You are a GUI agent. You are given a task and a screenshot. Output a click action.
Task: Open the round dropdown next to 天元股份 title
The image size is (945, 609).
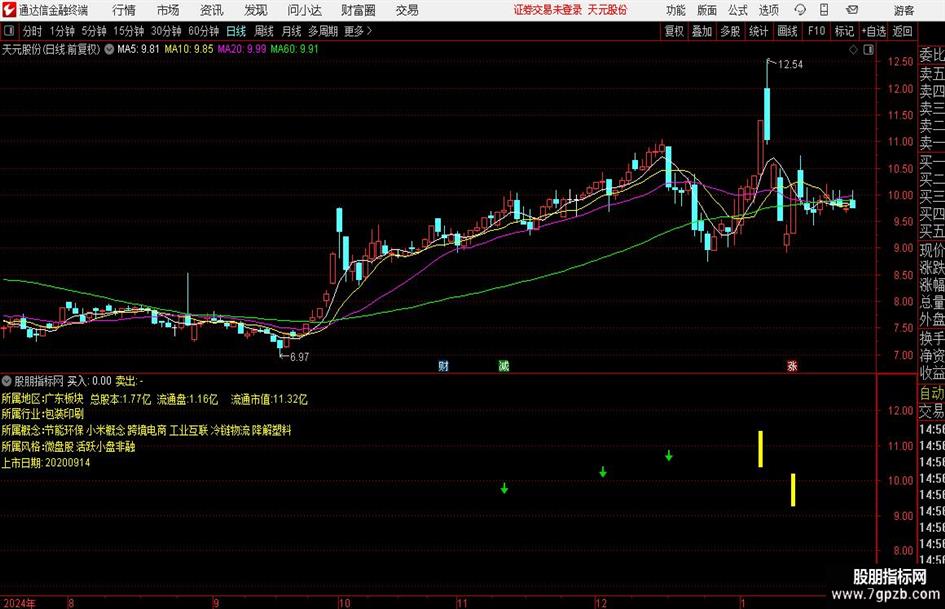pos(109,49)
